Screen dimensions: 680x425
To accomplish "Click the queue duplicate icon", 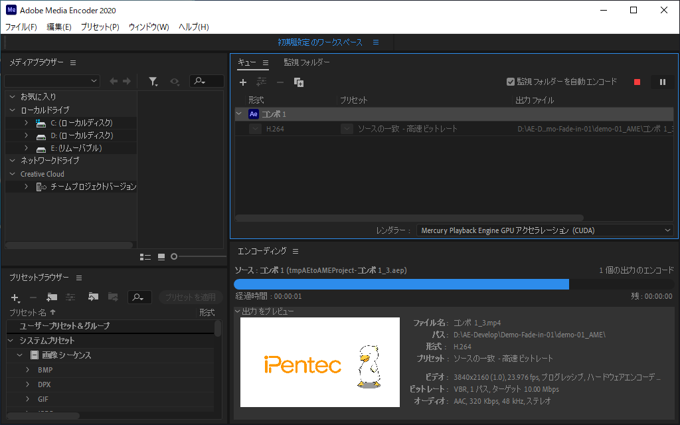I will click(x=298, y=82).
